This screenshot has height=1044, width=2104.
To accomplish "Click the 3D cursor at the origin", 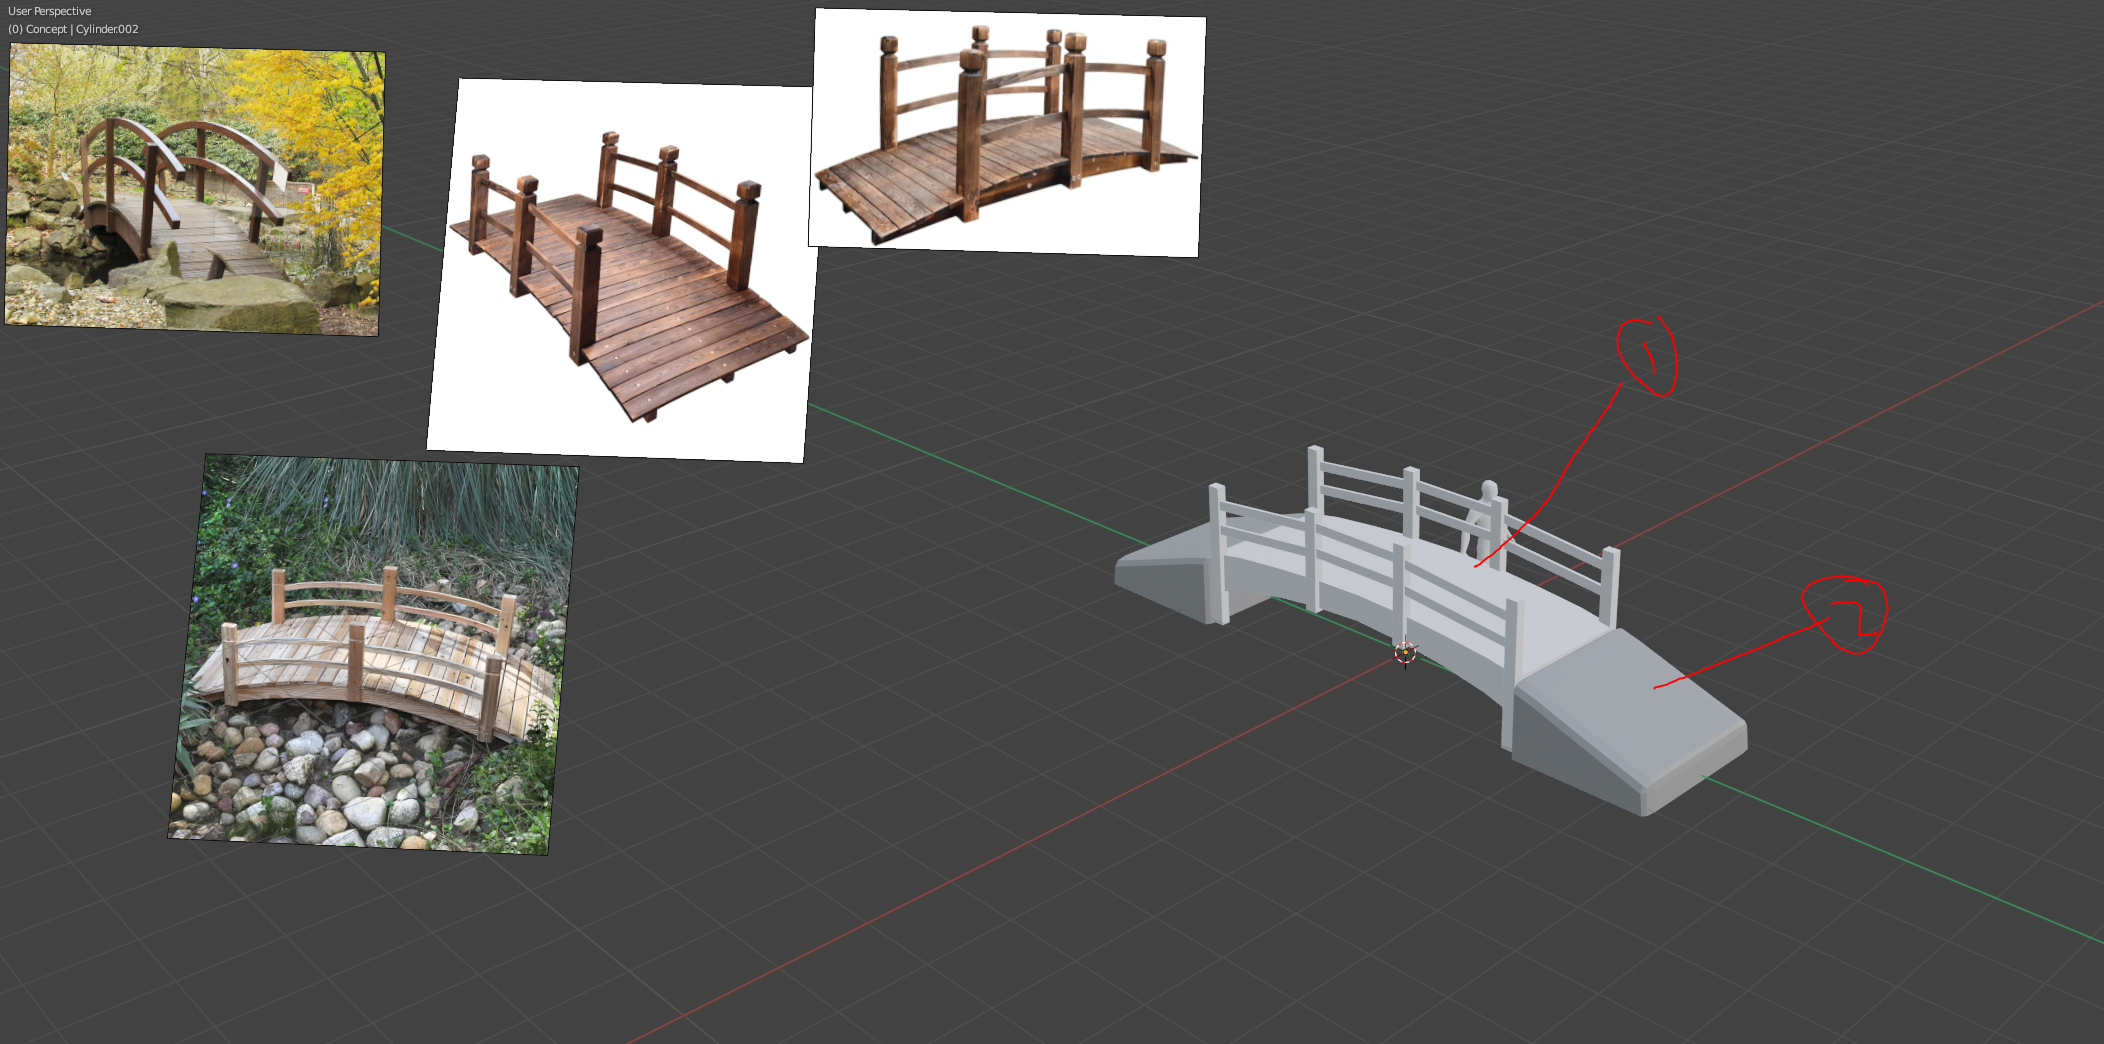I will (1405, 653).
